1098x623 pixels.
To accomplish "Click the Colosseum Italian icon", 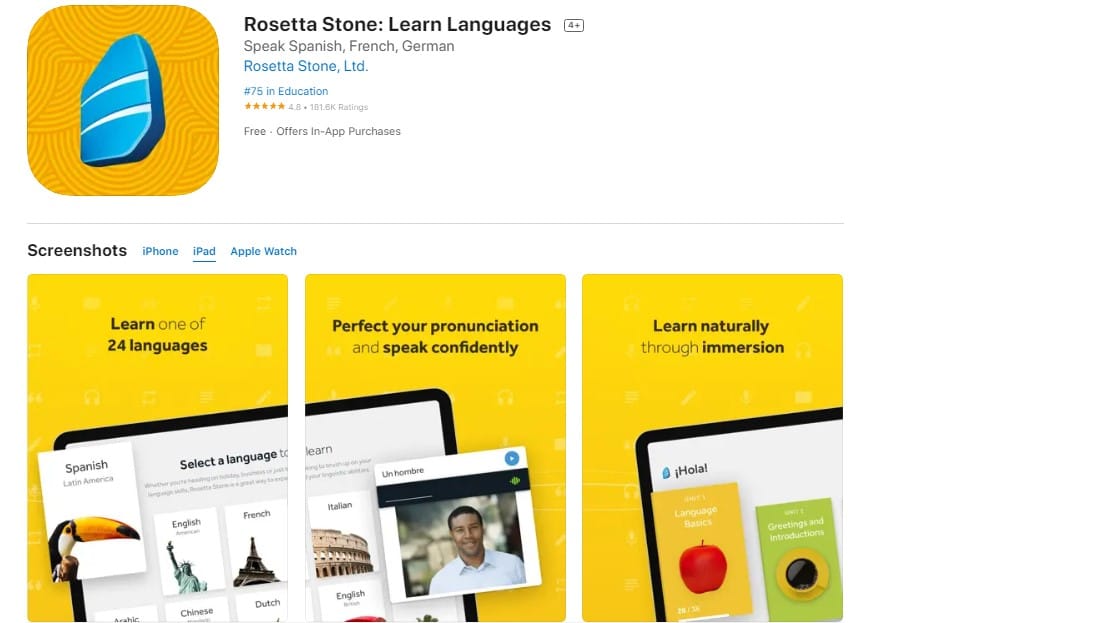I will pos(342,553).
